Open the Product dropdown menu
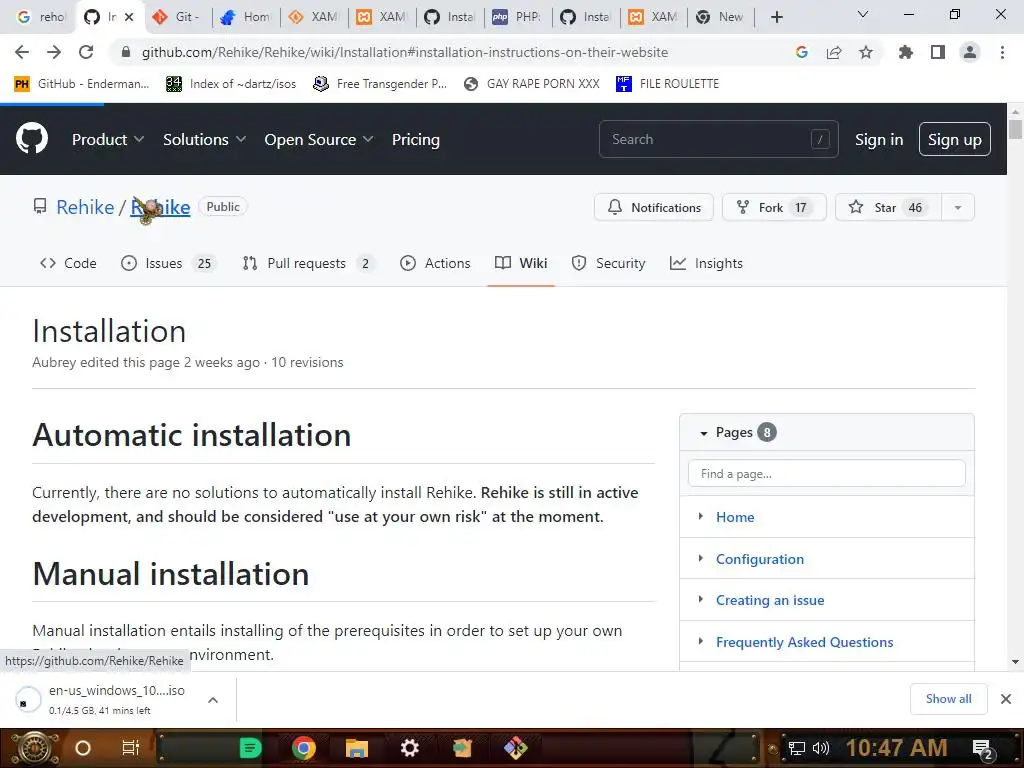1024x768 pixels. tap(108, 140)
